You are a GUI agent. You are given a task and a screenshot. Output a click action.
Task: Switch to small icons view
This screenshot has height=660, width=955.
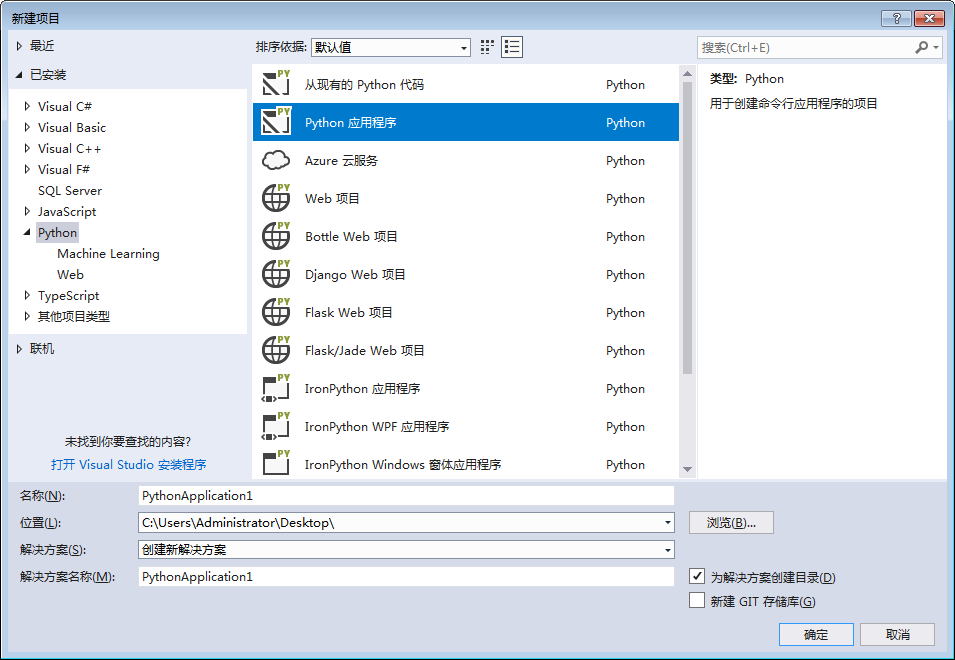487,47
